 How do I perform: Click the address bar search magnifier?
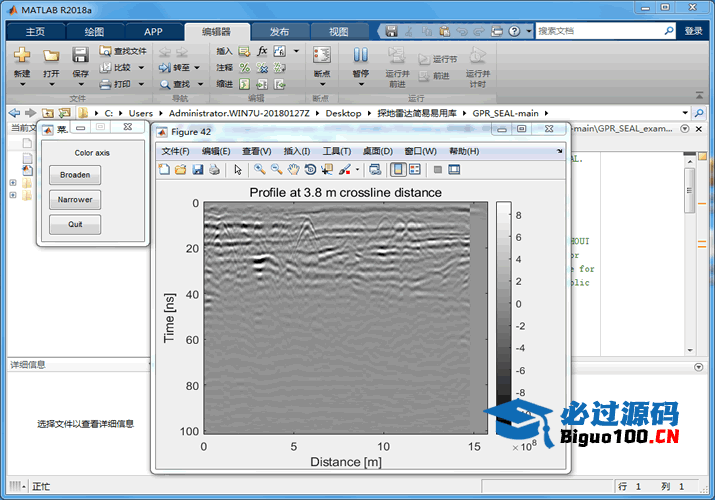699,113
